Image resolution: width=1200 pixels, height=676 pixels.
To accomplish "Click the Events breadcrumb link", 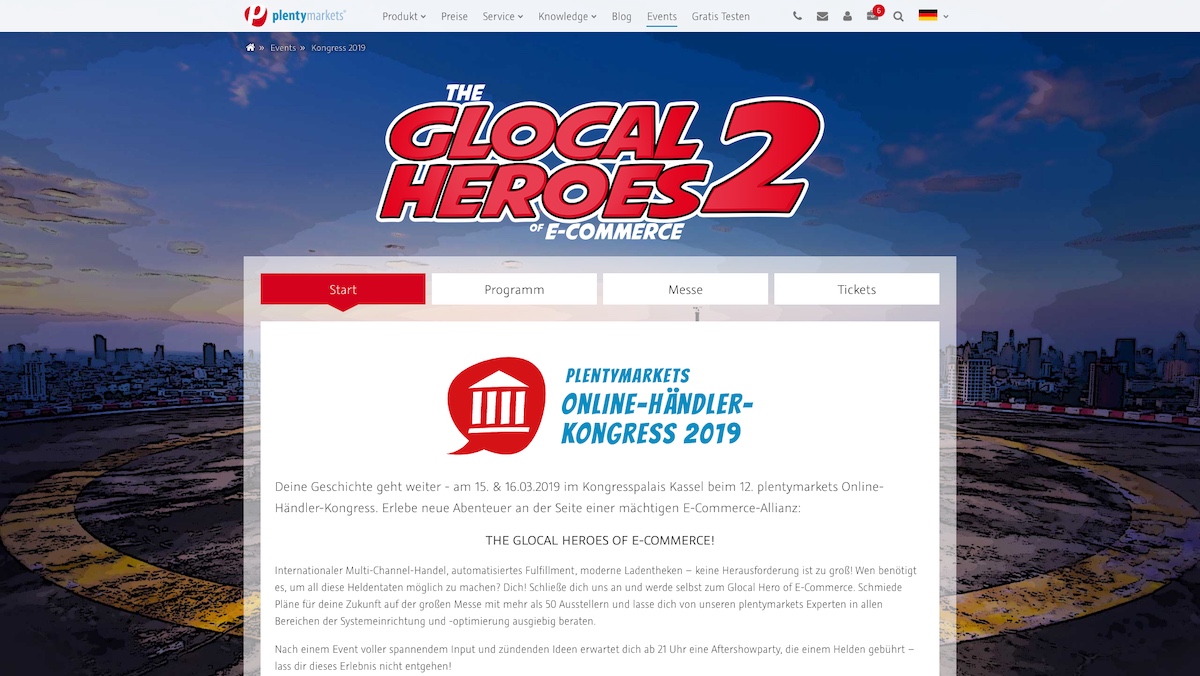I will coord(283,47).
